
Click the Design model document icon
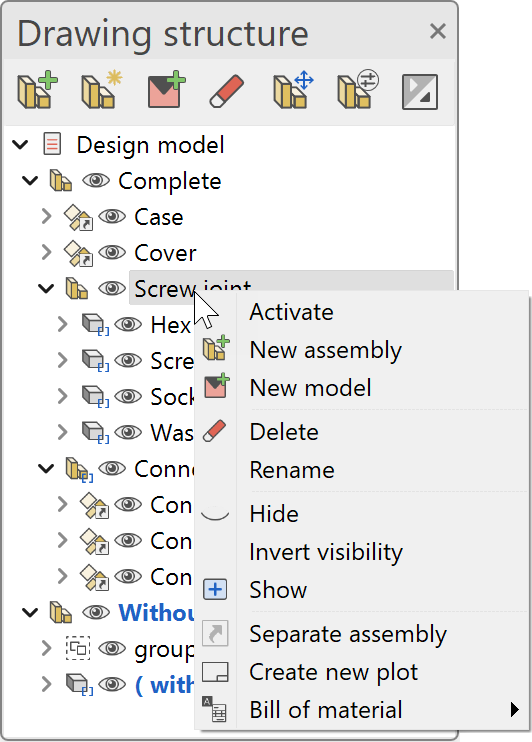point(52,144)
